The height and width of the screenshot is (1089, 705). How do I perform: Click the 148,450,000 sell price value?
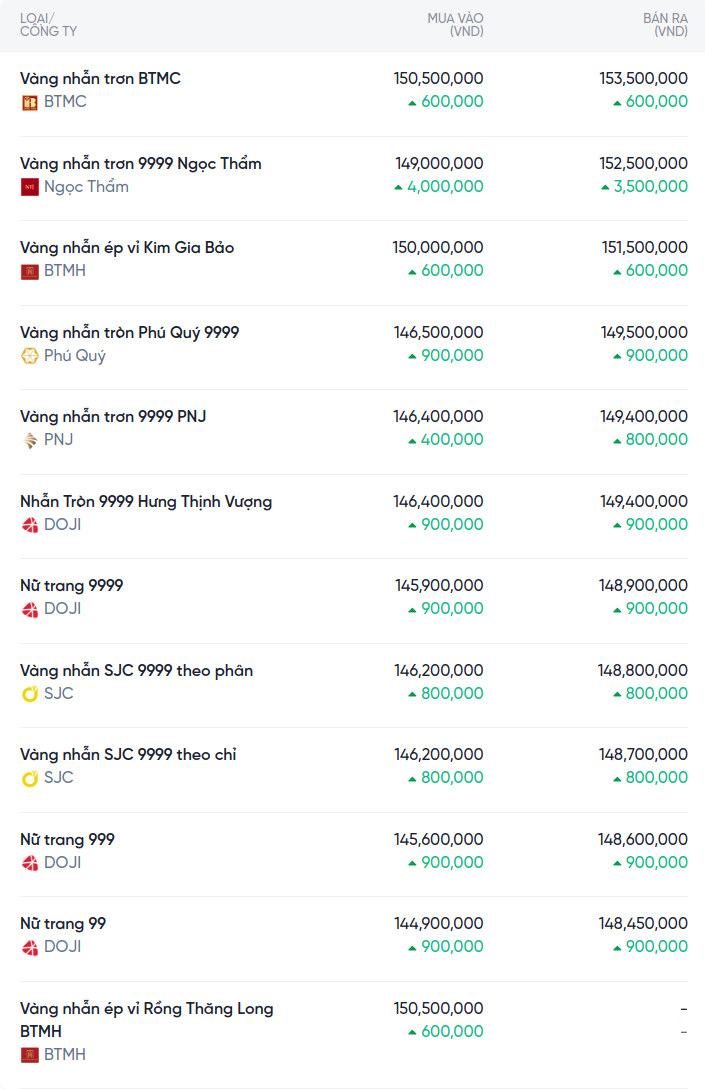(643, 923)
